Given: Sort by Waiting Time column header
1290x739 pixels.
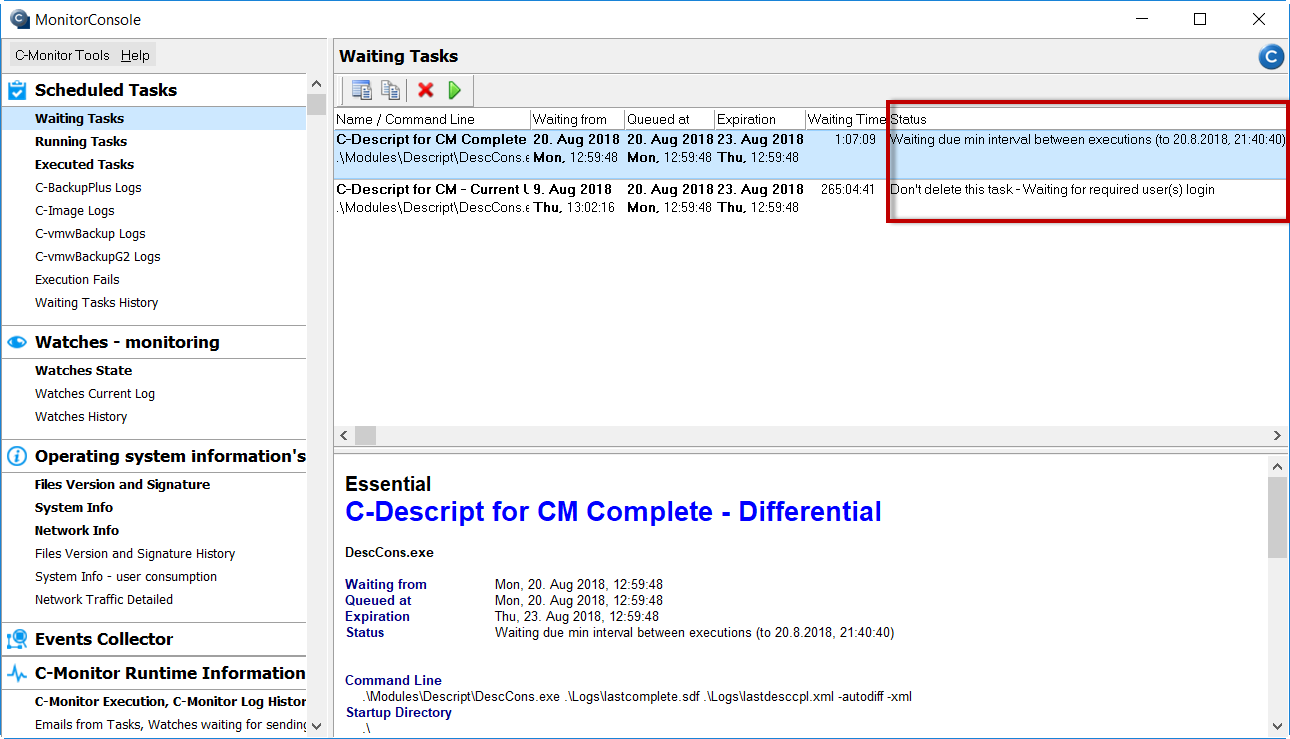Looking at the screenshot, I should 846,119.
